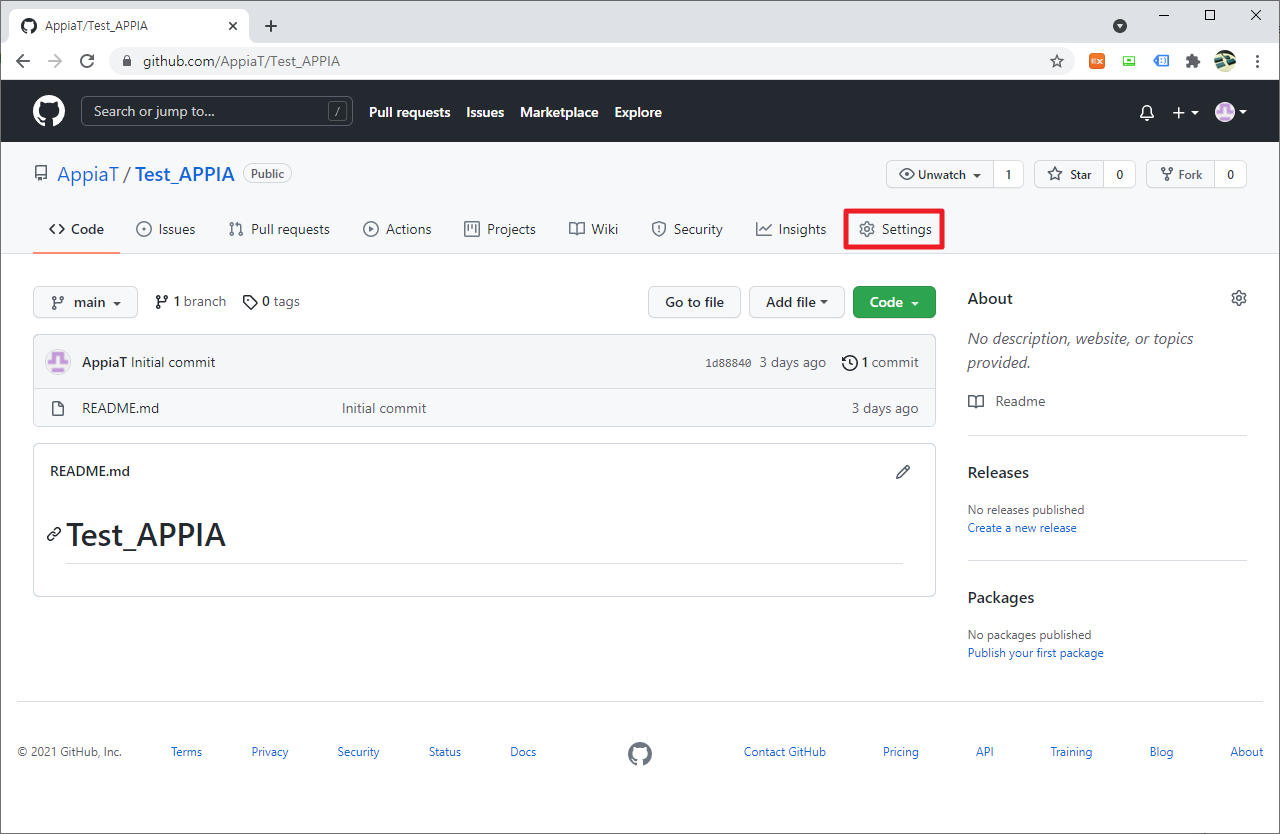This screenshot has width=1280, height=834.
Task: Select the Code tab
Action: coord(76,229)
